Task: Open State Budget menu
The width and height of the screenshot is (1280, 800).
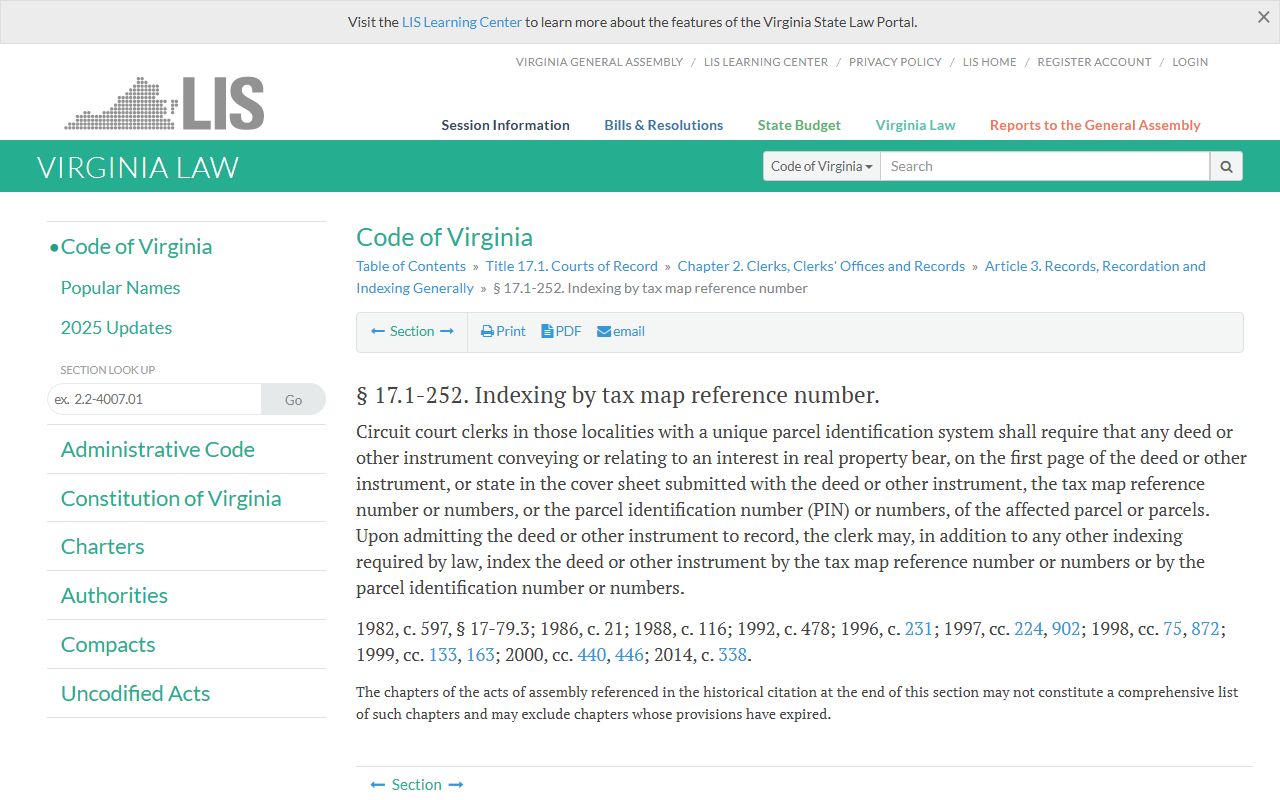Action: click(799, 125)
